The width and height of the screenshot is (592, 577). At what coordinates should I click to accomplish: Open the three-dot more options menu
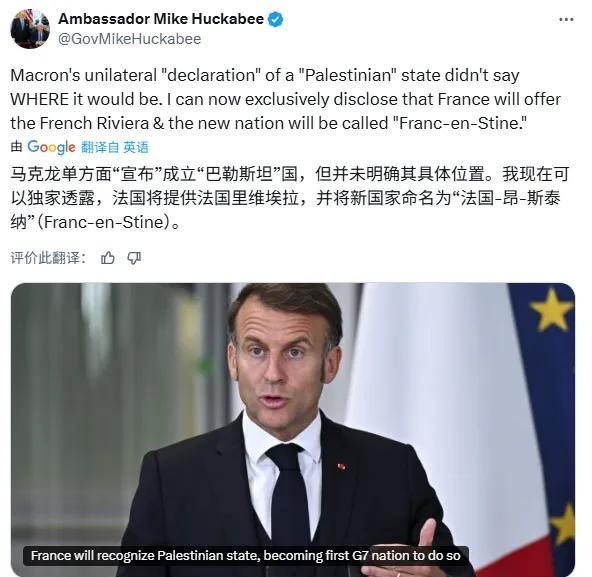click(x=566, y=19)
